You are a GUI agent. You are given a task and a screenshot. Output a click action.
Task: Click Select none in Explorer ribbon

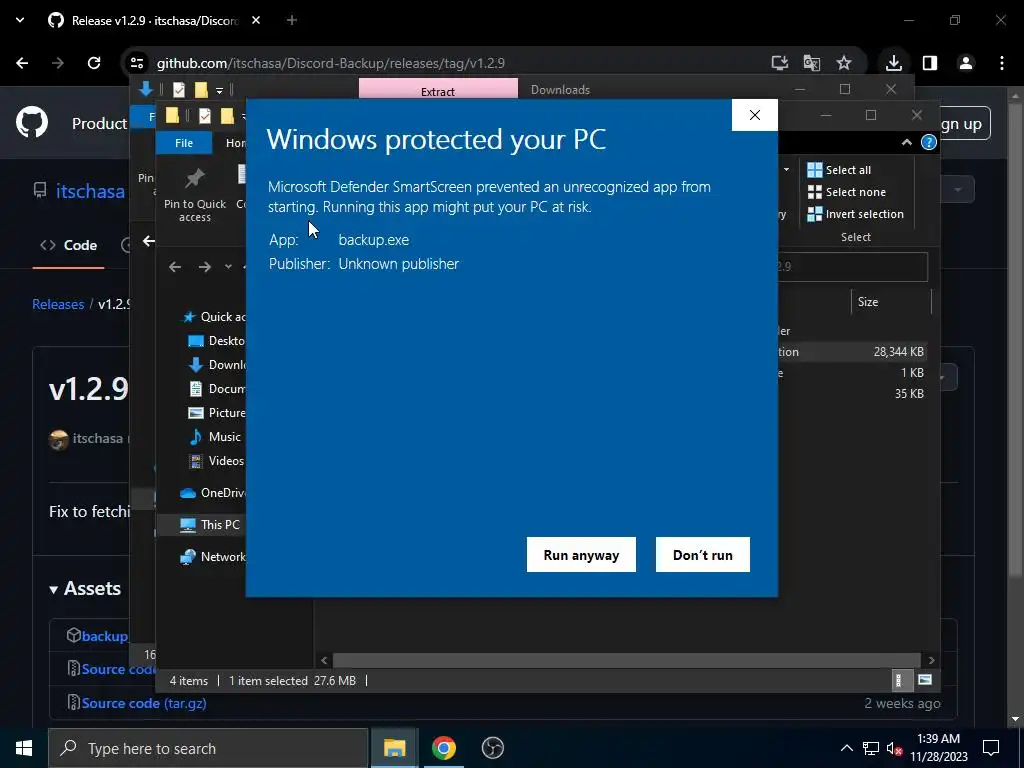tap(847, 192)
